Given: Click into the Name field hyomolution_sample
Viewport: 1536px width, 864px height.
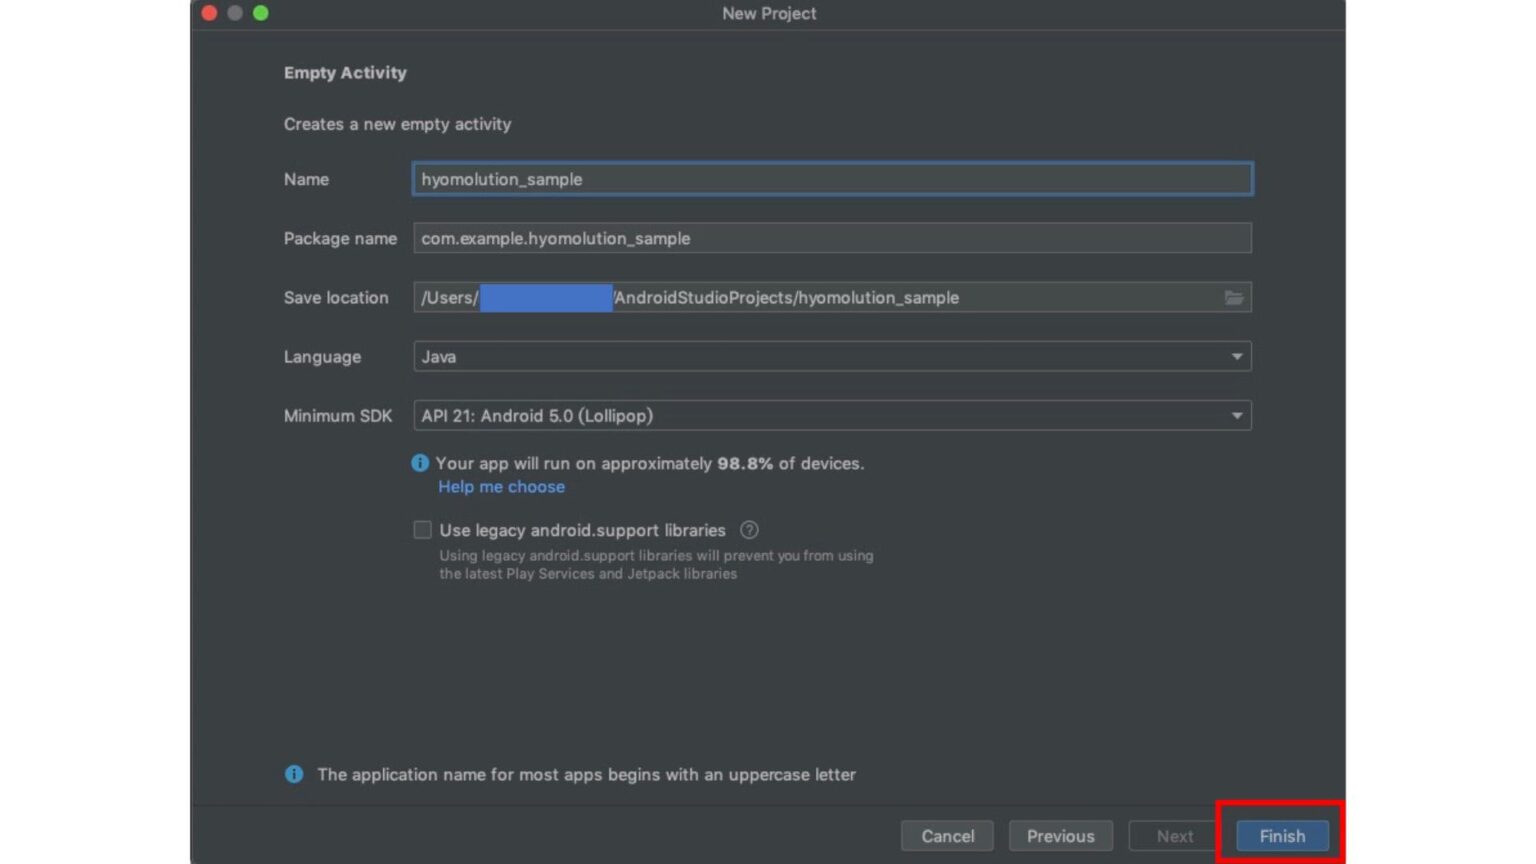Looking at the screenshot, I should [x=832, y=179].
